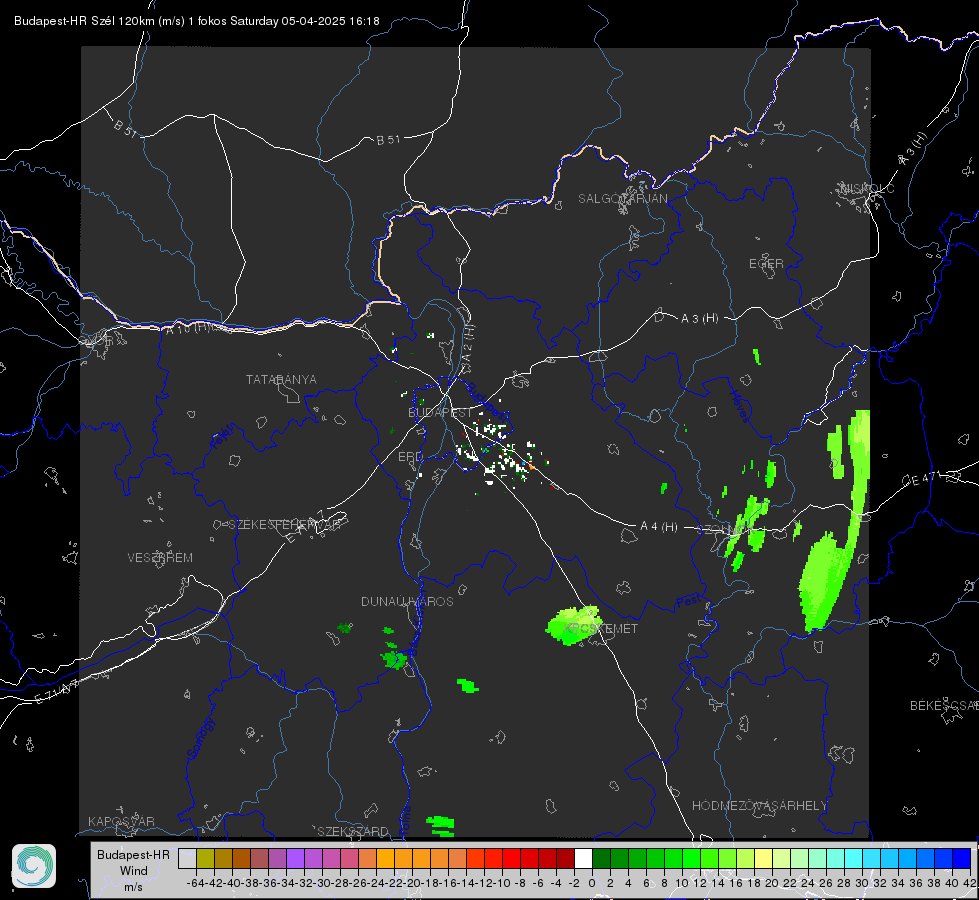Viewport: 979px width, 900px height.
Task: Click the Pest county label
Action: point(689,602)
